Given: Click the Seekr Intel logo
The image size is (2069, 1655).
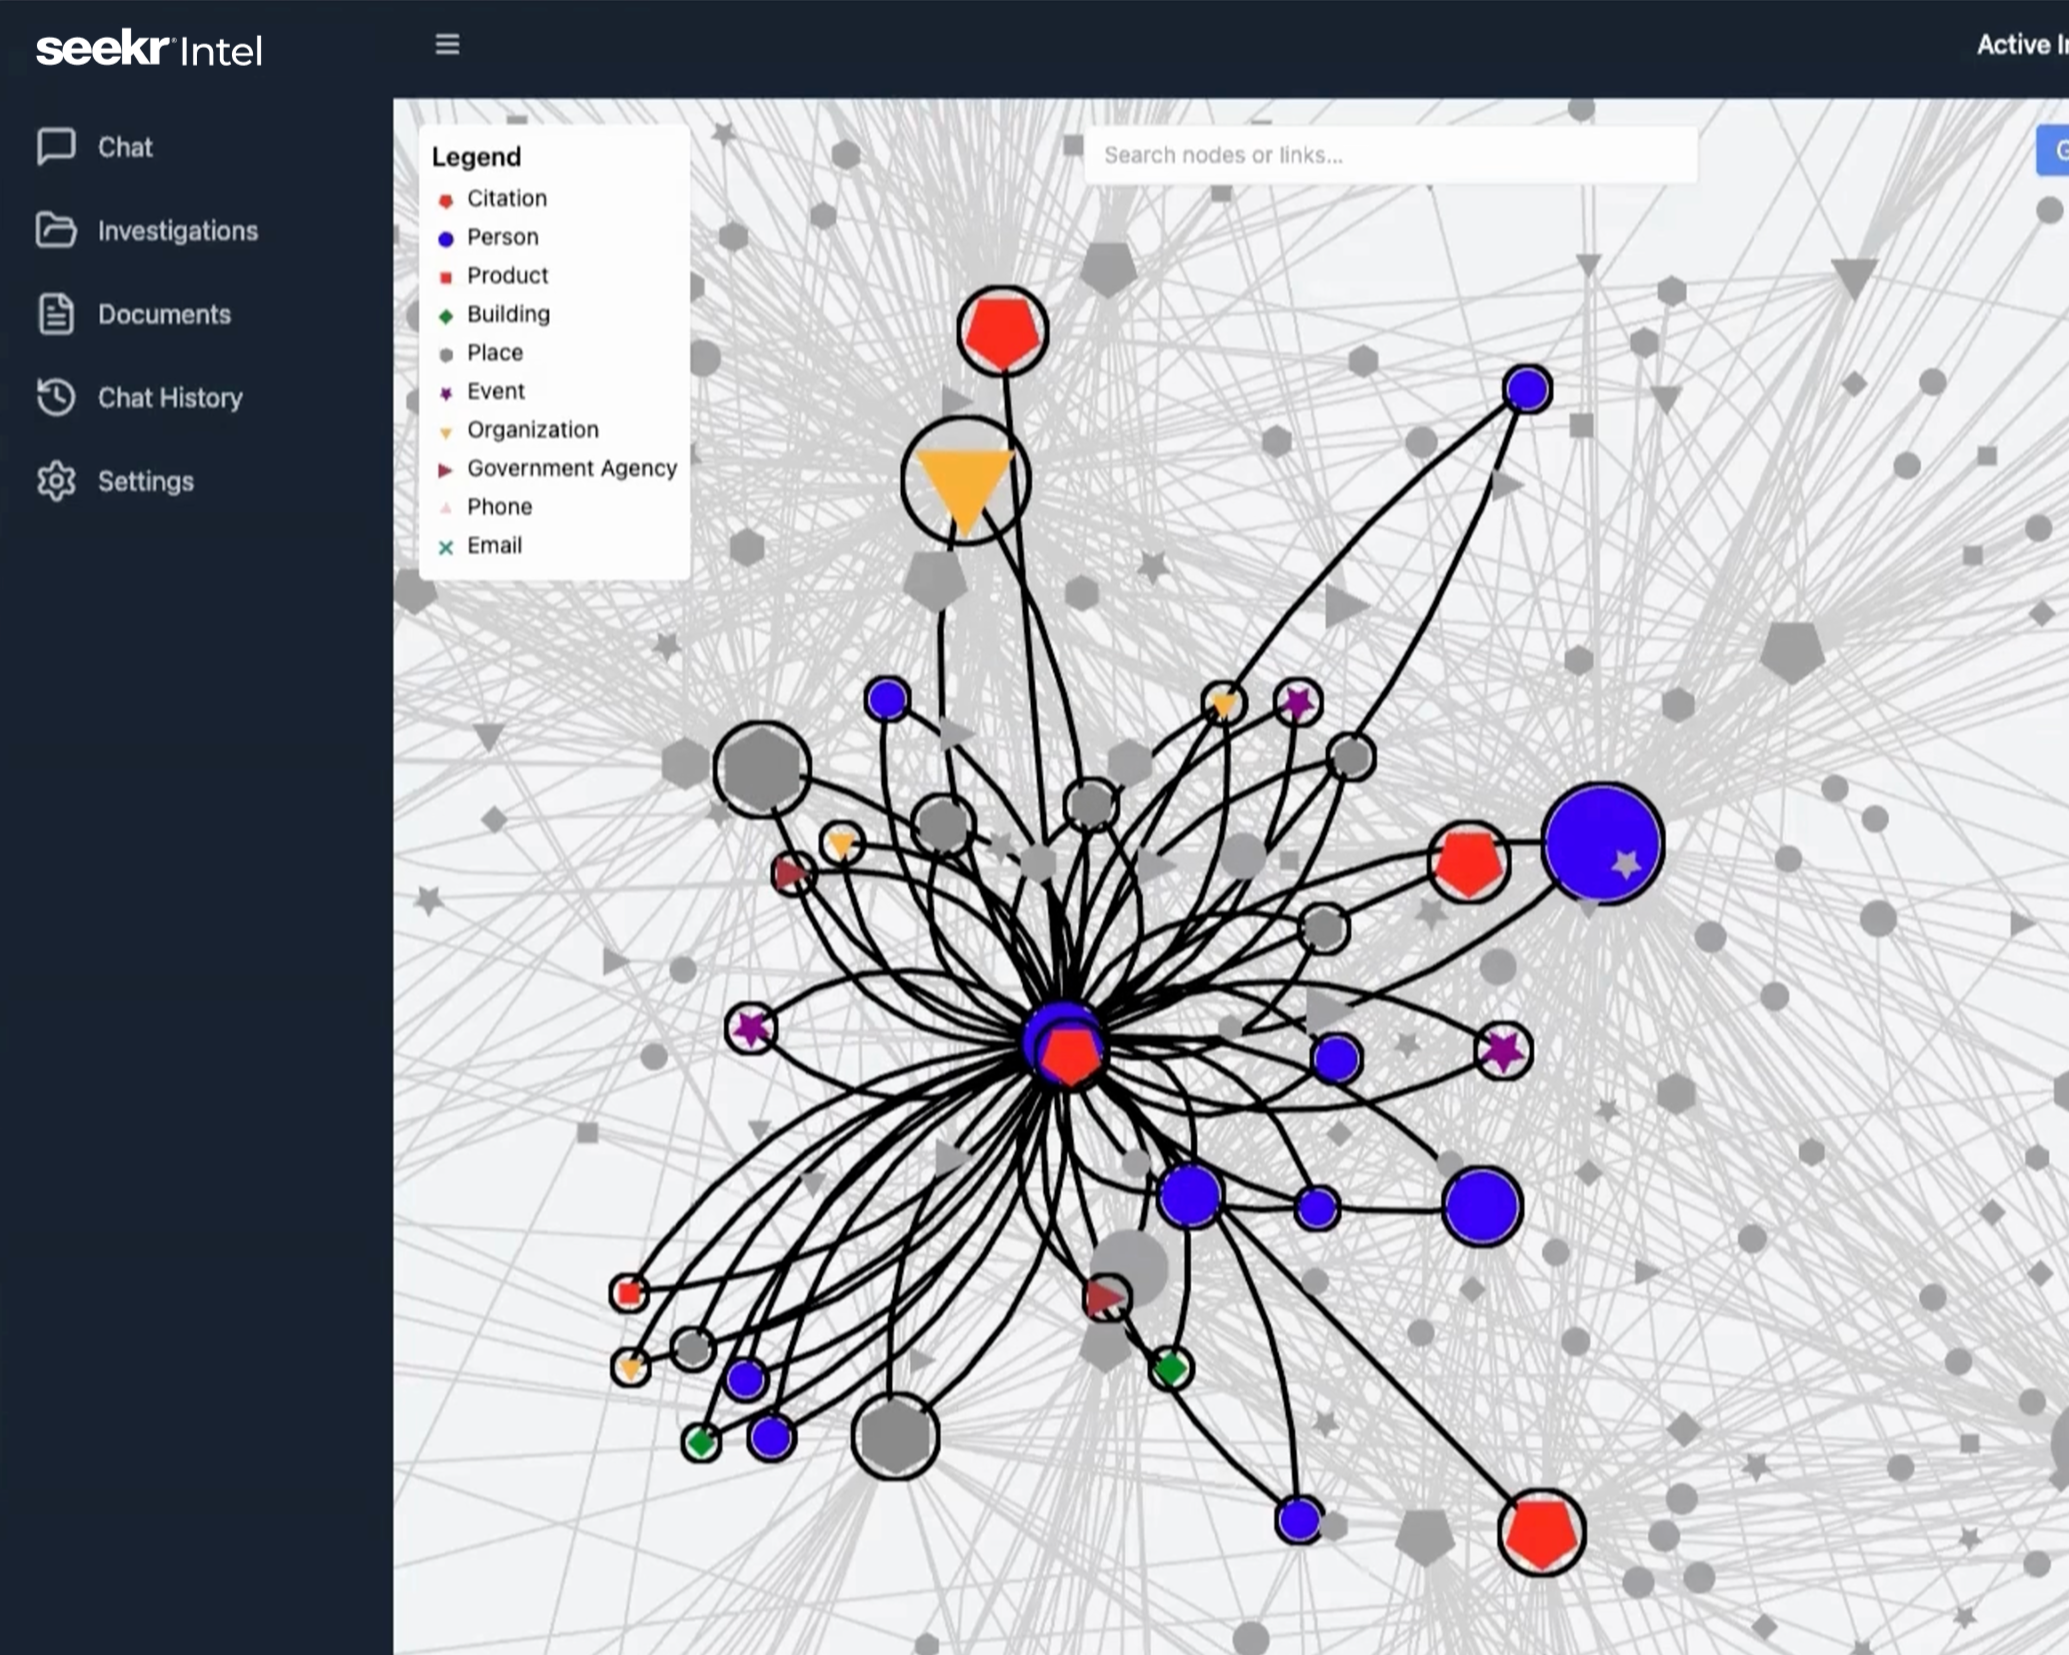Looking at the screenshot, I should click(x=149, y=49).
